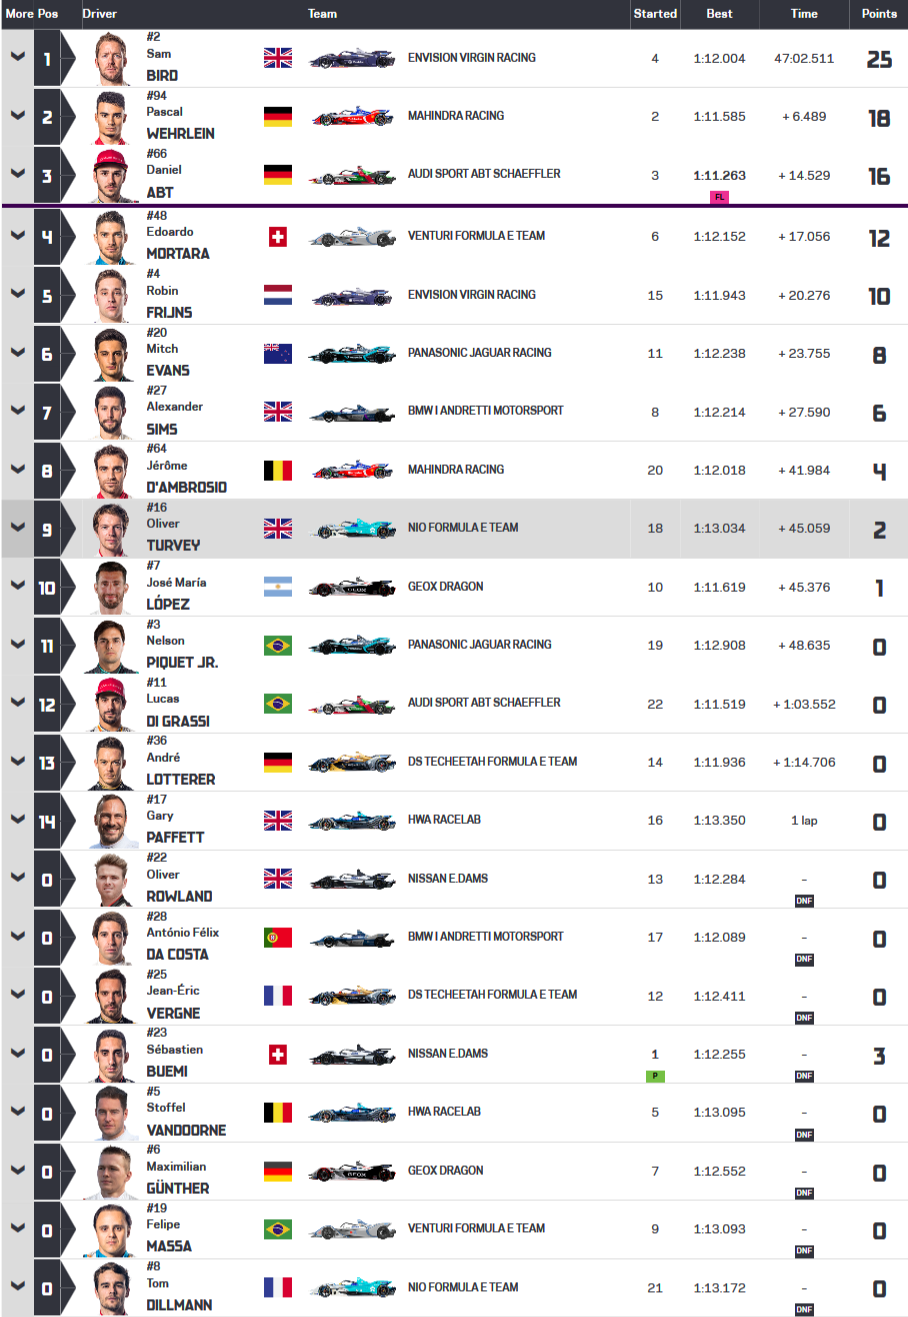Expand Sam Bird's row details chevron

[x=17, y=57]
